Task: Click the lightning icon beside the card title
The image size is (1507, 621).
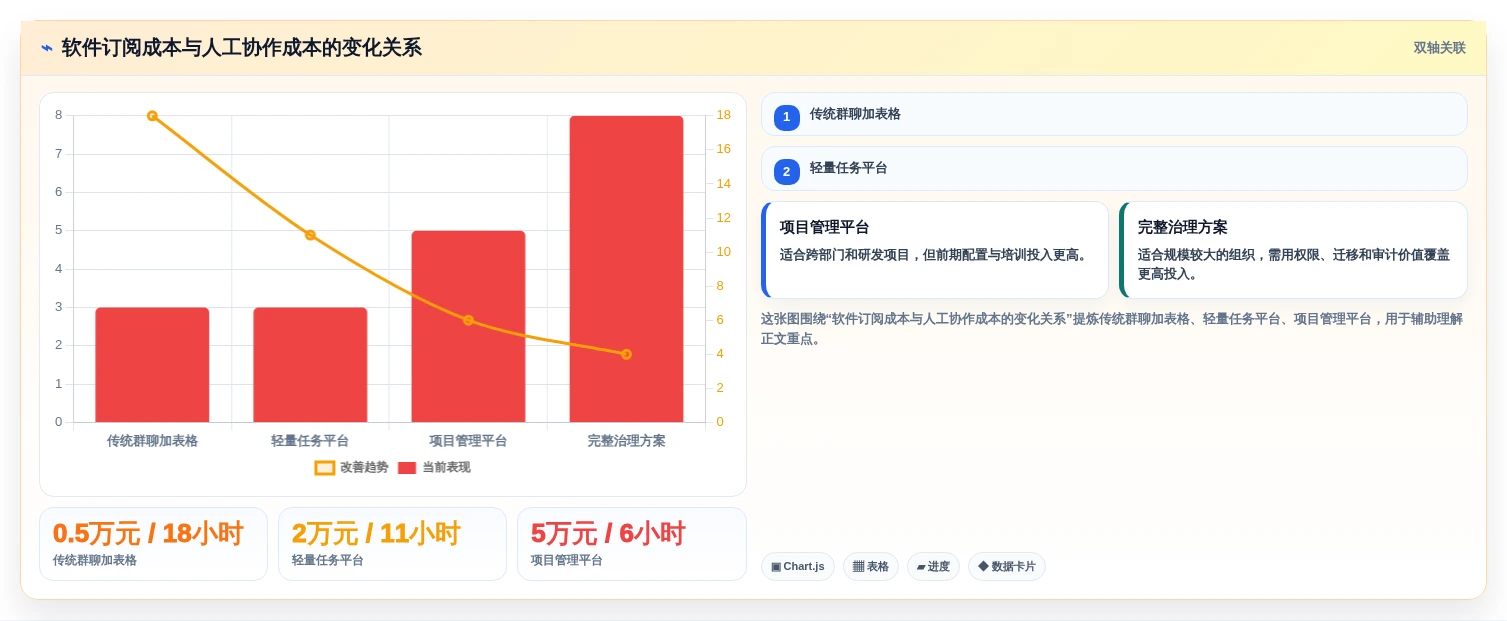Action: point(46,48)
